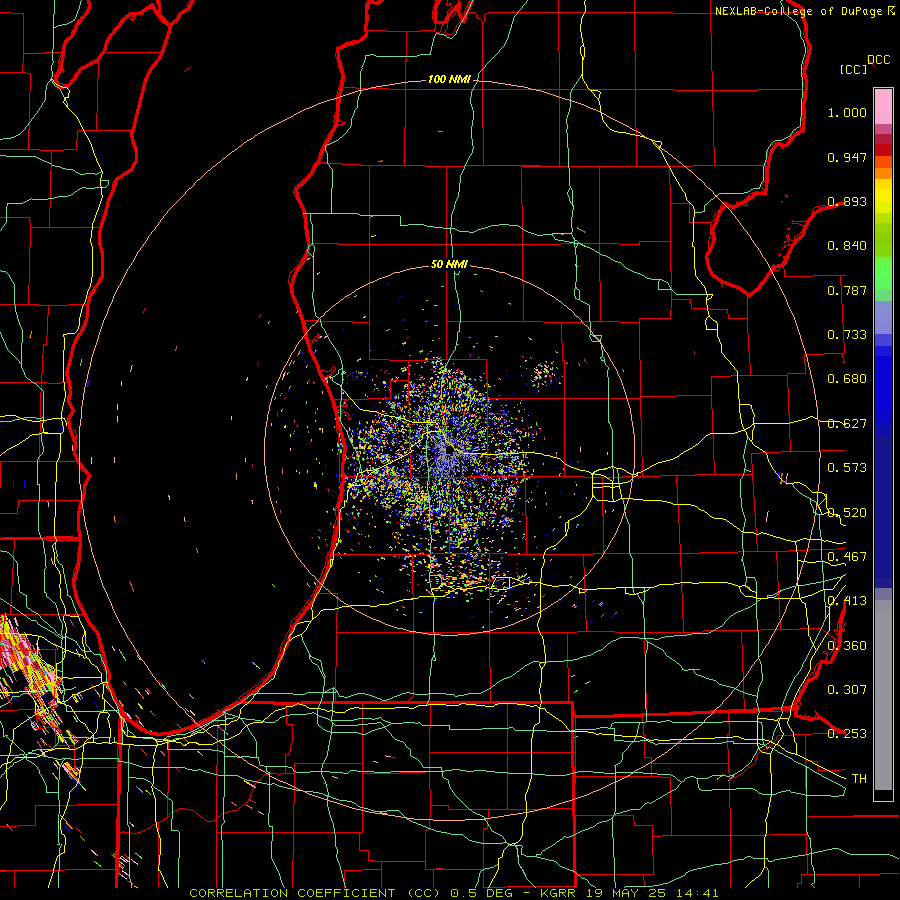Viewport: 900px width, 900px height.
Task: Click the 0.573 scale value
Action: [847, 468]
